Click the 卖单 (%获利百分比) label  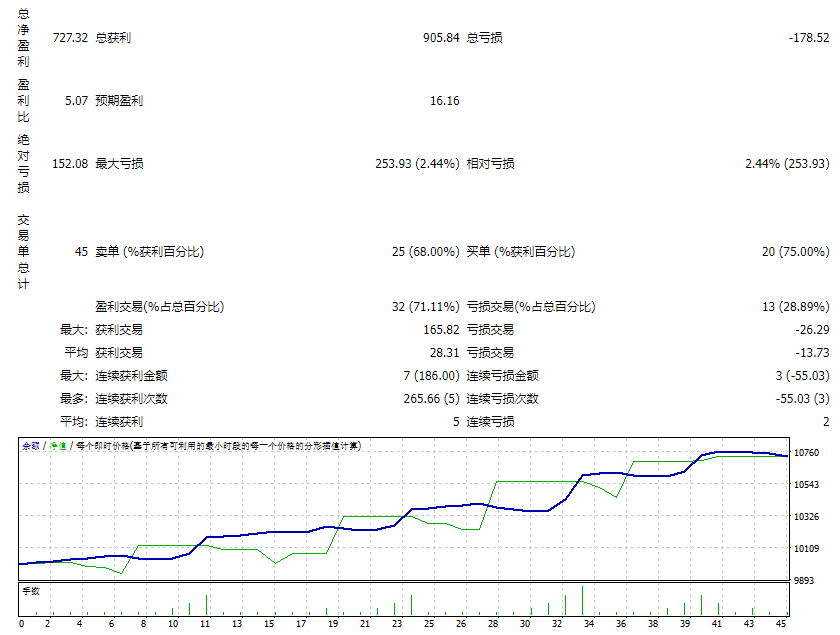click(x=149, y=252)
